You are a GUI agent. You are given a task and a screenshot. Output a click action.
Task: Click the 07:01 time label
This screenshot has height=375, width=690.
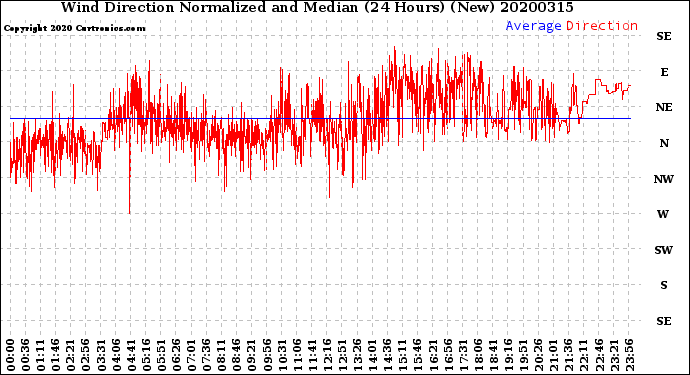191,355
